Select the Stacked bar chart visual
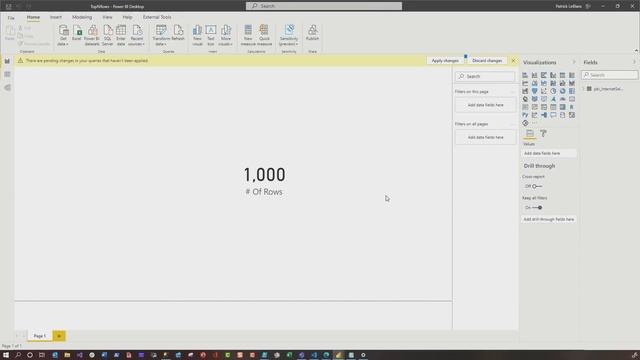Viewport: 640px width, 360px height. [x=525, y=75]
